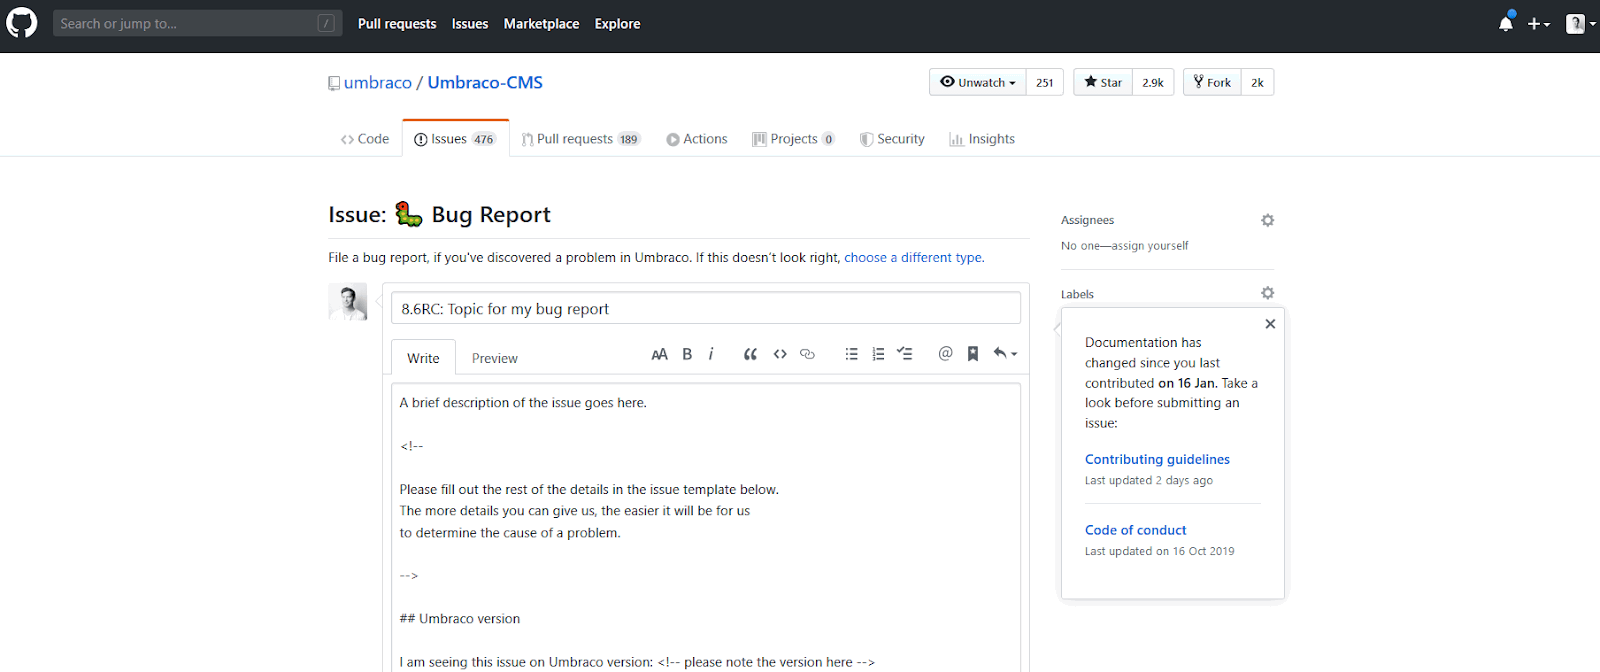This screenshot has width=1600, height=672.
Task: Click the choose a different type link
Action: pos(913,257)
